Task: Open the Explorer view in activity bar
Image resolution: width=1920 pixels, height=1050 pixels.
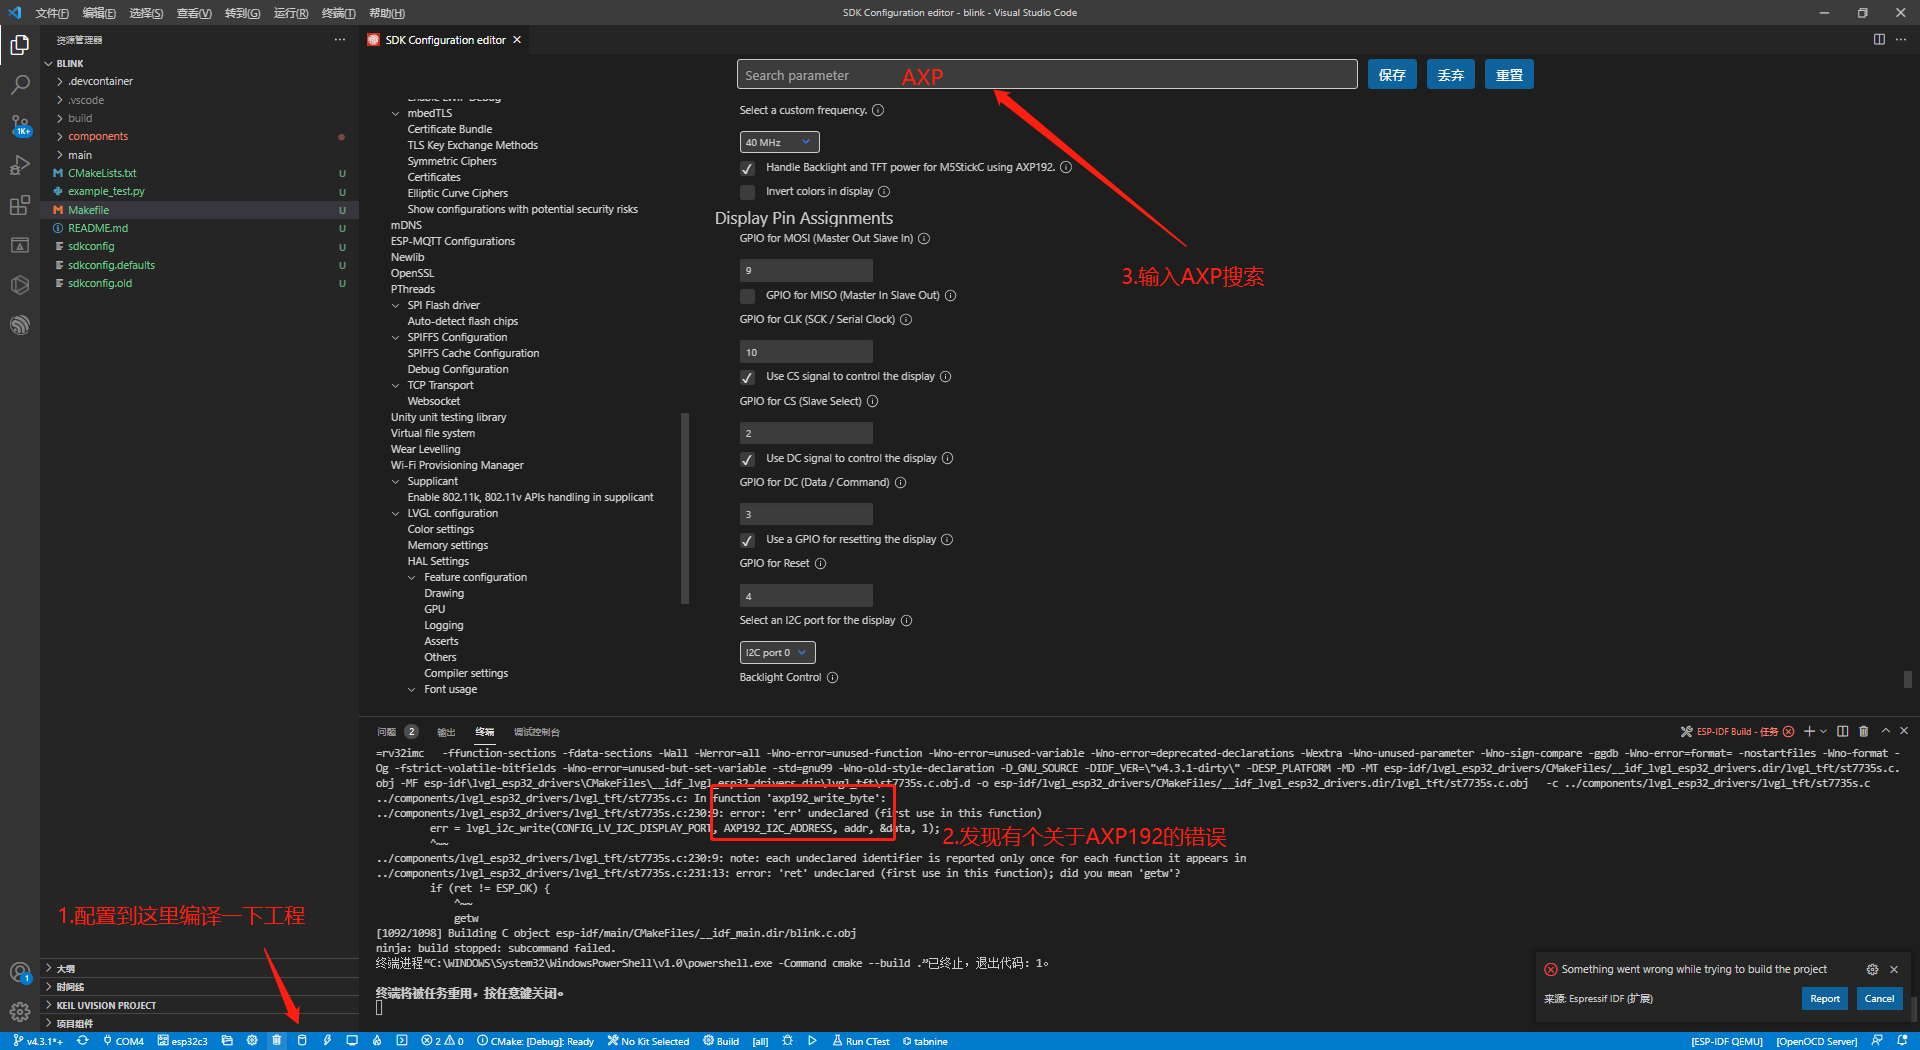Action: 20,45
